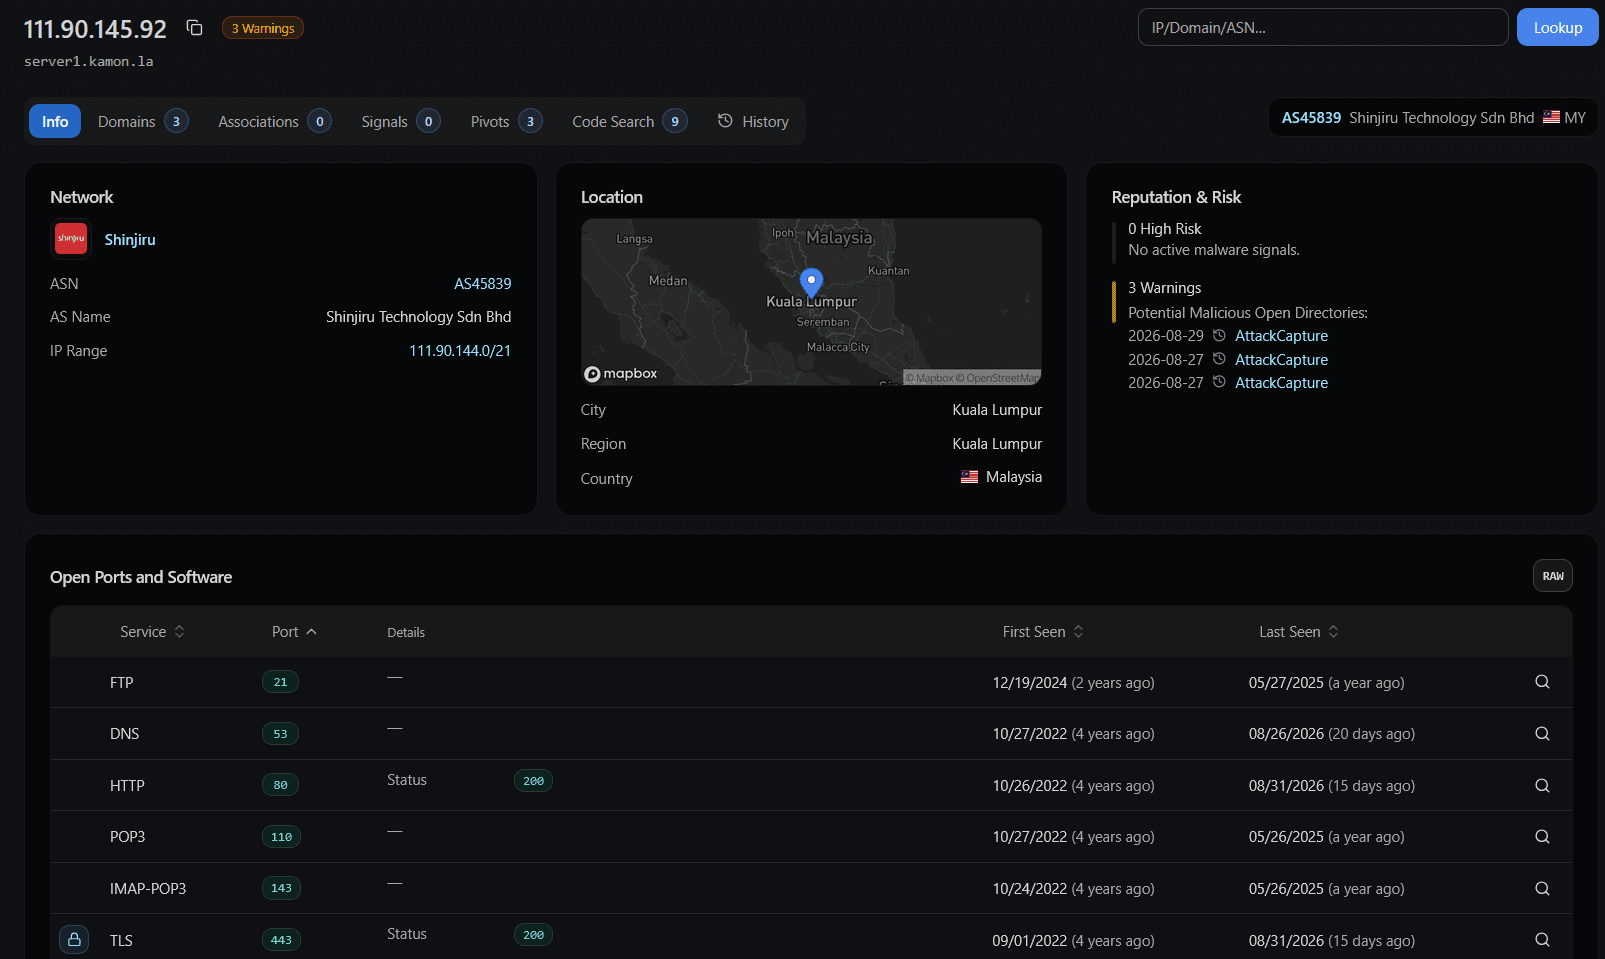Sort the table by Port column
The height and width of the screenshot is (959, 1605).
294,632
